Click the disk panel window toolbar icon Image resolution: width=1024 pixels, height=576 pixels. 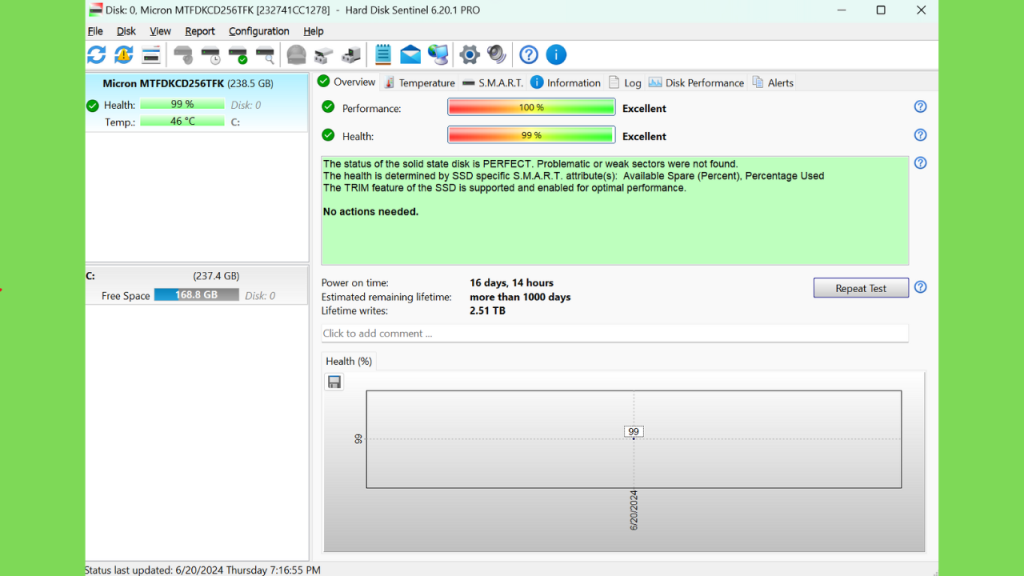(x=151, y=55)
